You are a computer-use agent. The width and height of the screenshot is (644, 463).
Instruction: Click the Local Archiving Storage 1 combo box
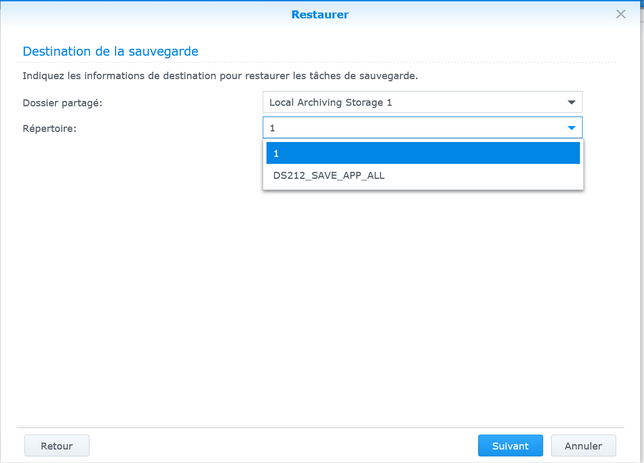[x=423, y=102]
